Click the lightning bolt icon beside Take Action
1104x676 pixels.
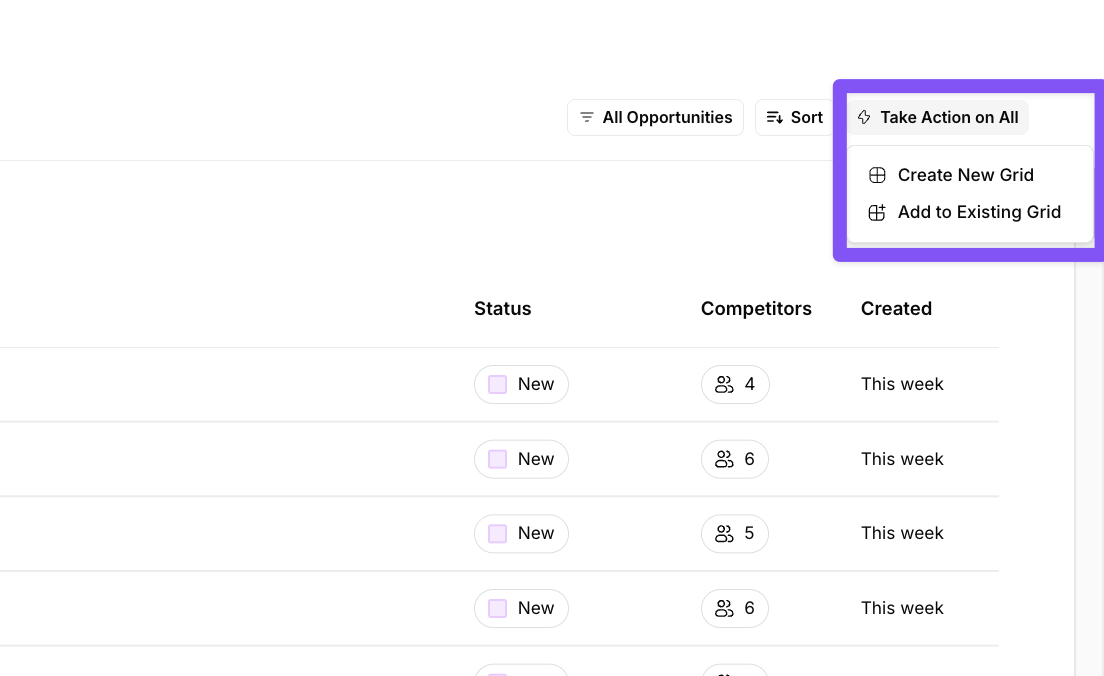(864, 118)
